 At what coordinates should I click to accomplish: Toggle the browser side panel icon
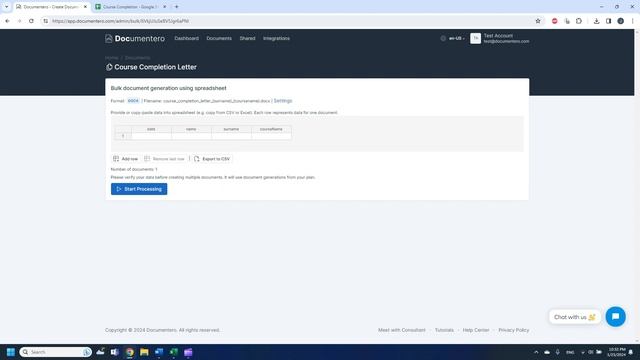(608, 21)
